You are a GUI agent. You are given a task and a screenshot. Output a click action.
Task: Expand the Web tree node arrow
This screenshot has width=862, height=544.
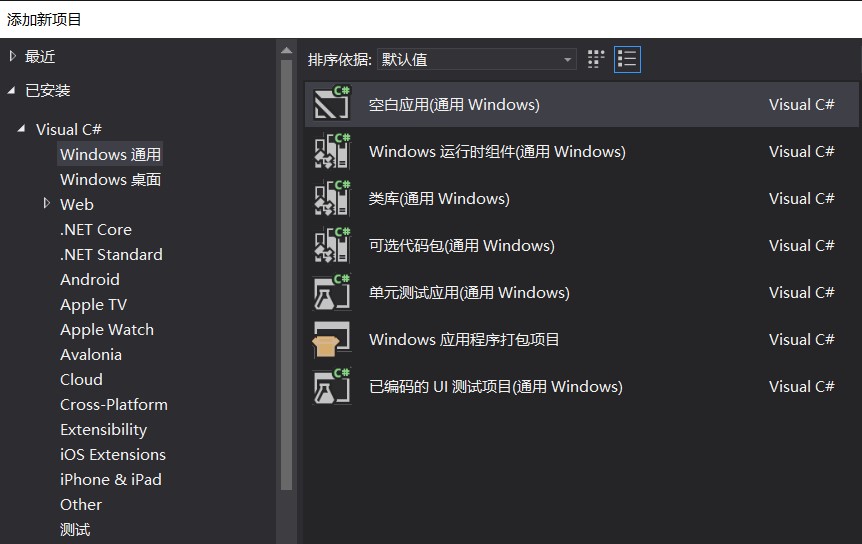47,203
